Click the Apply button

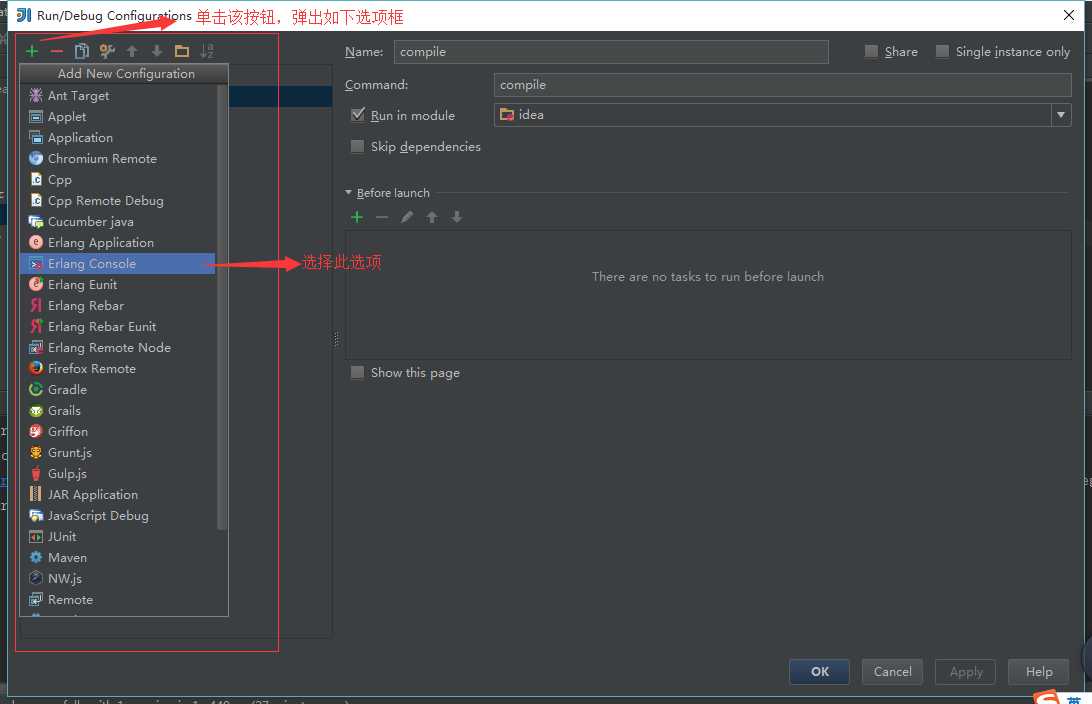pyautogui.click(x=965, y=671)
